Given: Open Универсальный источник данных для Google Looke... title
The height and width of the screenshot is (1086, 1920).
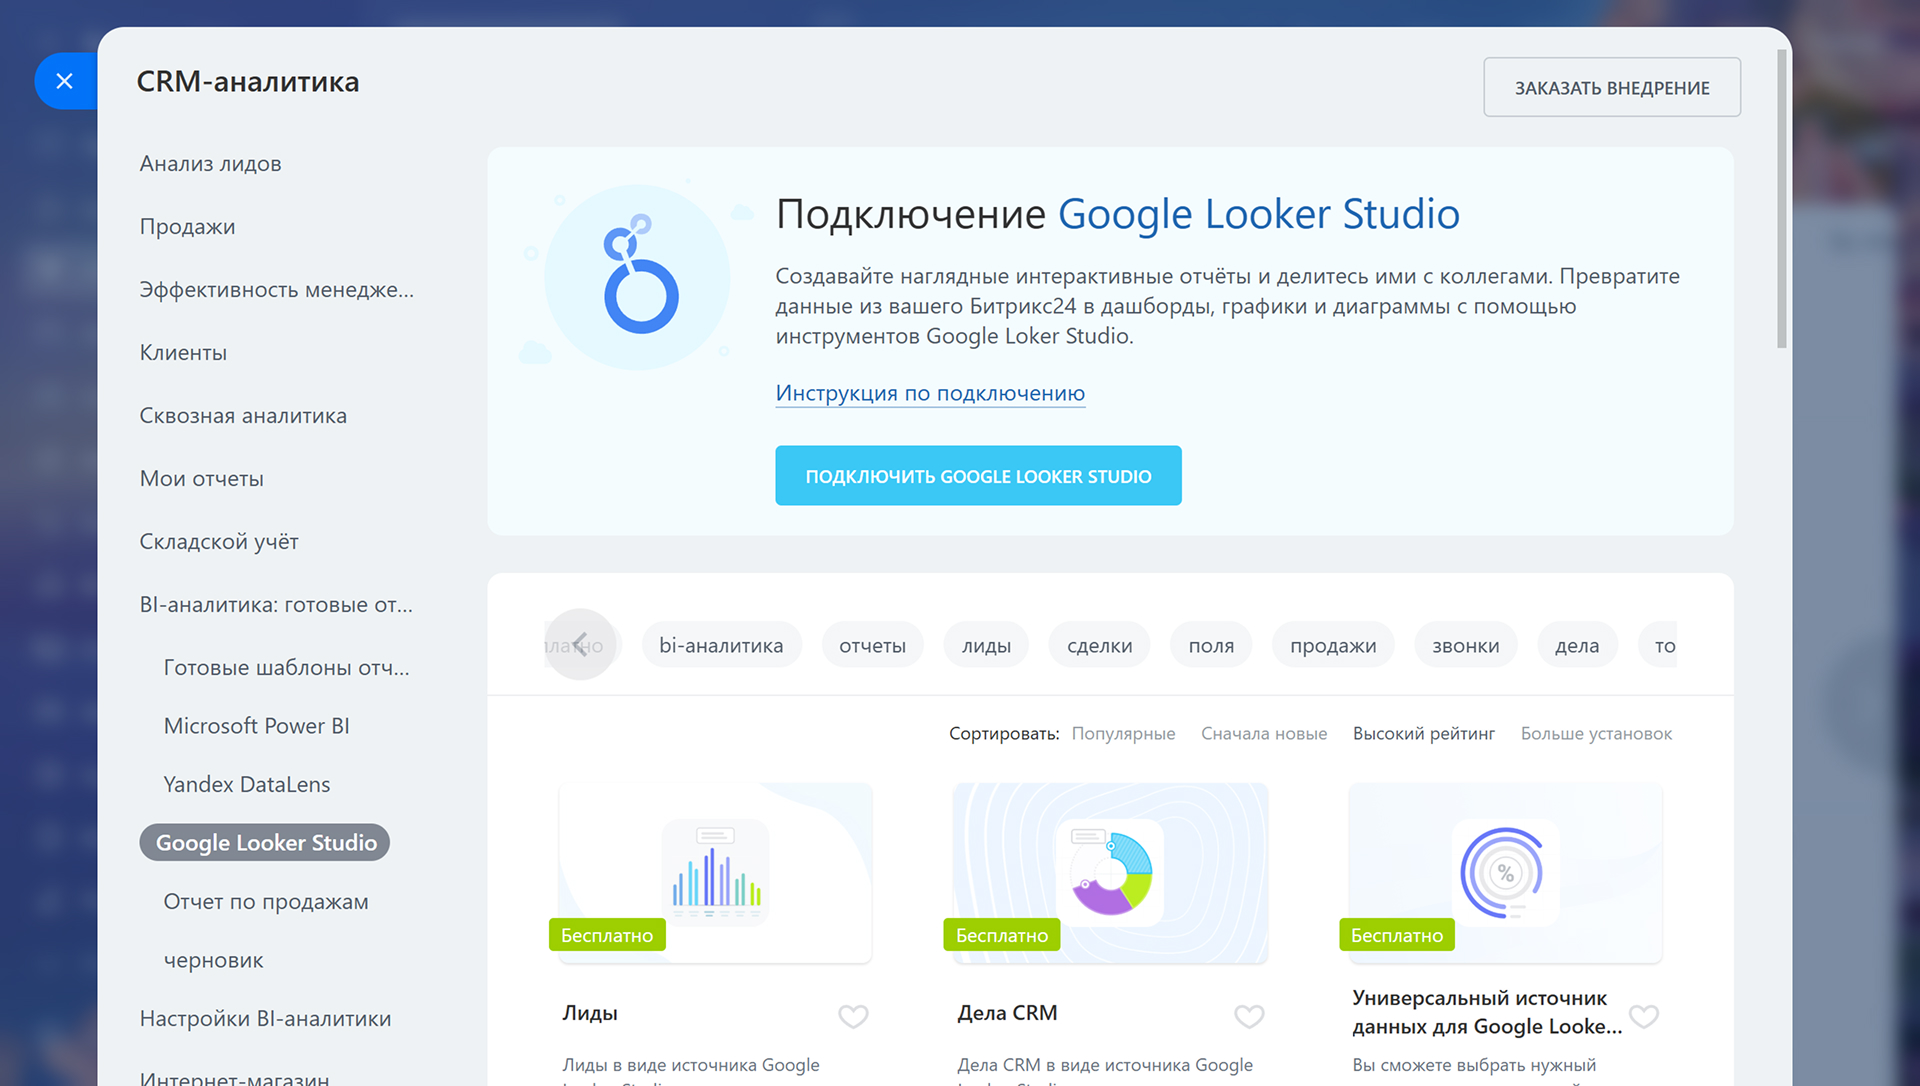Looking at the screenshot, I should tap(1487, 1012).
